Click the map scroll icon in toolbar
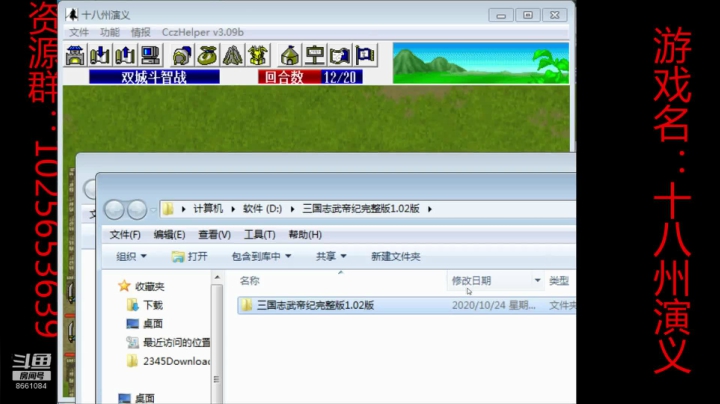The image size is (720, 404). [340, 55]
